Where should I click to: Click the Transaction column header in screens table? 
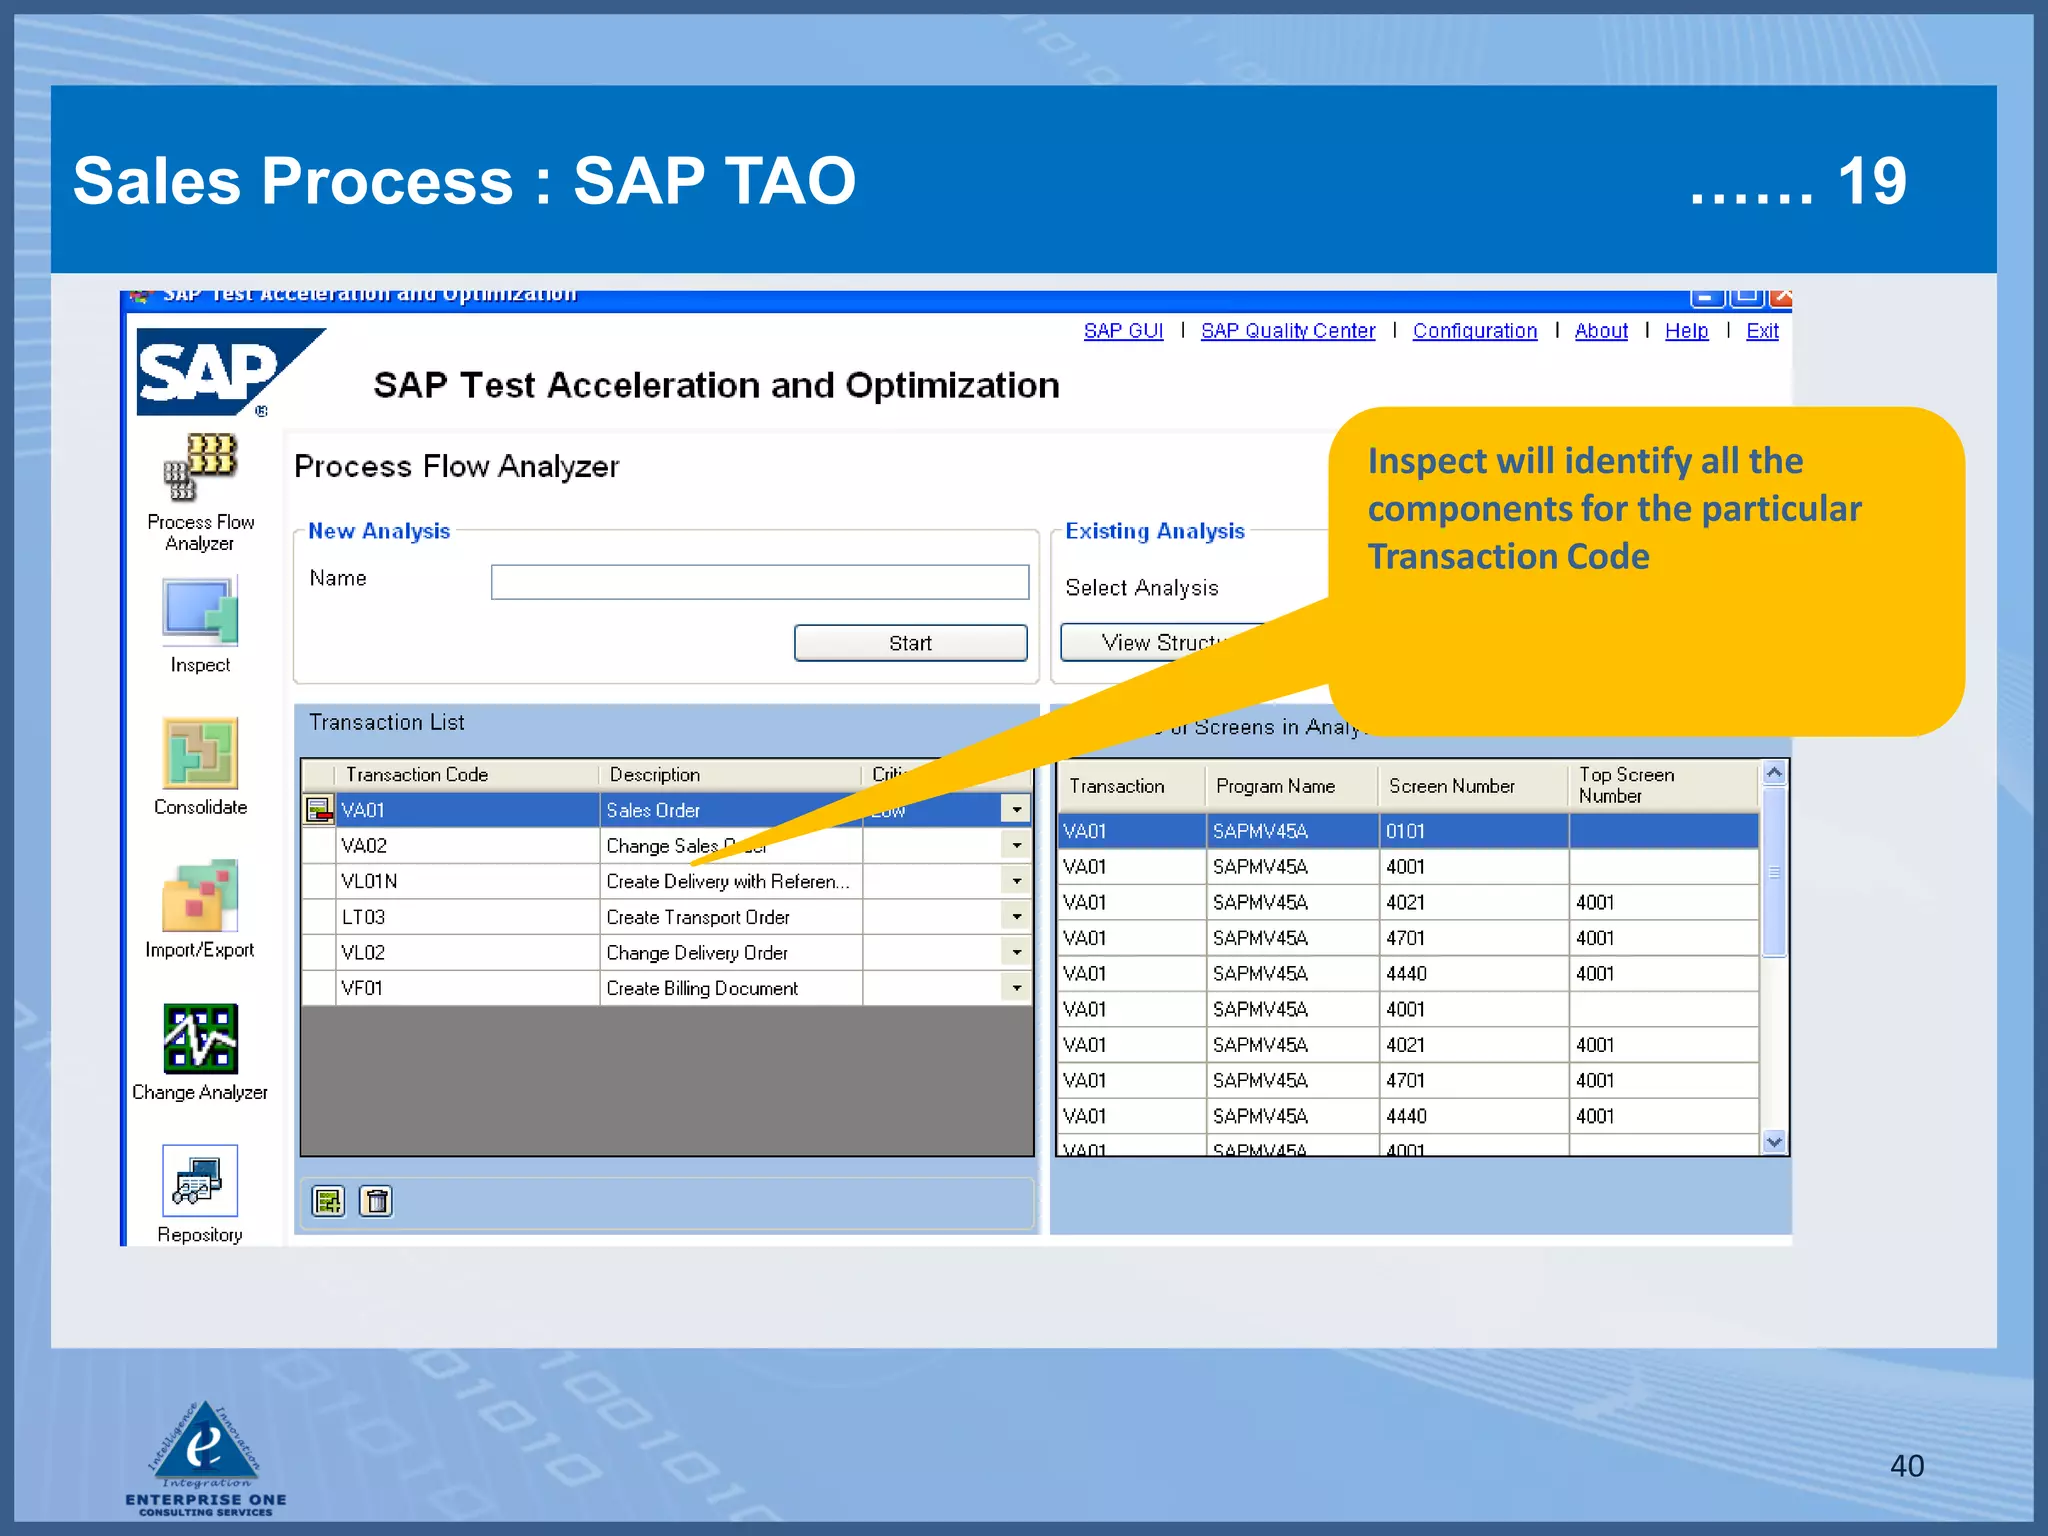tap(1131, 786)
